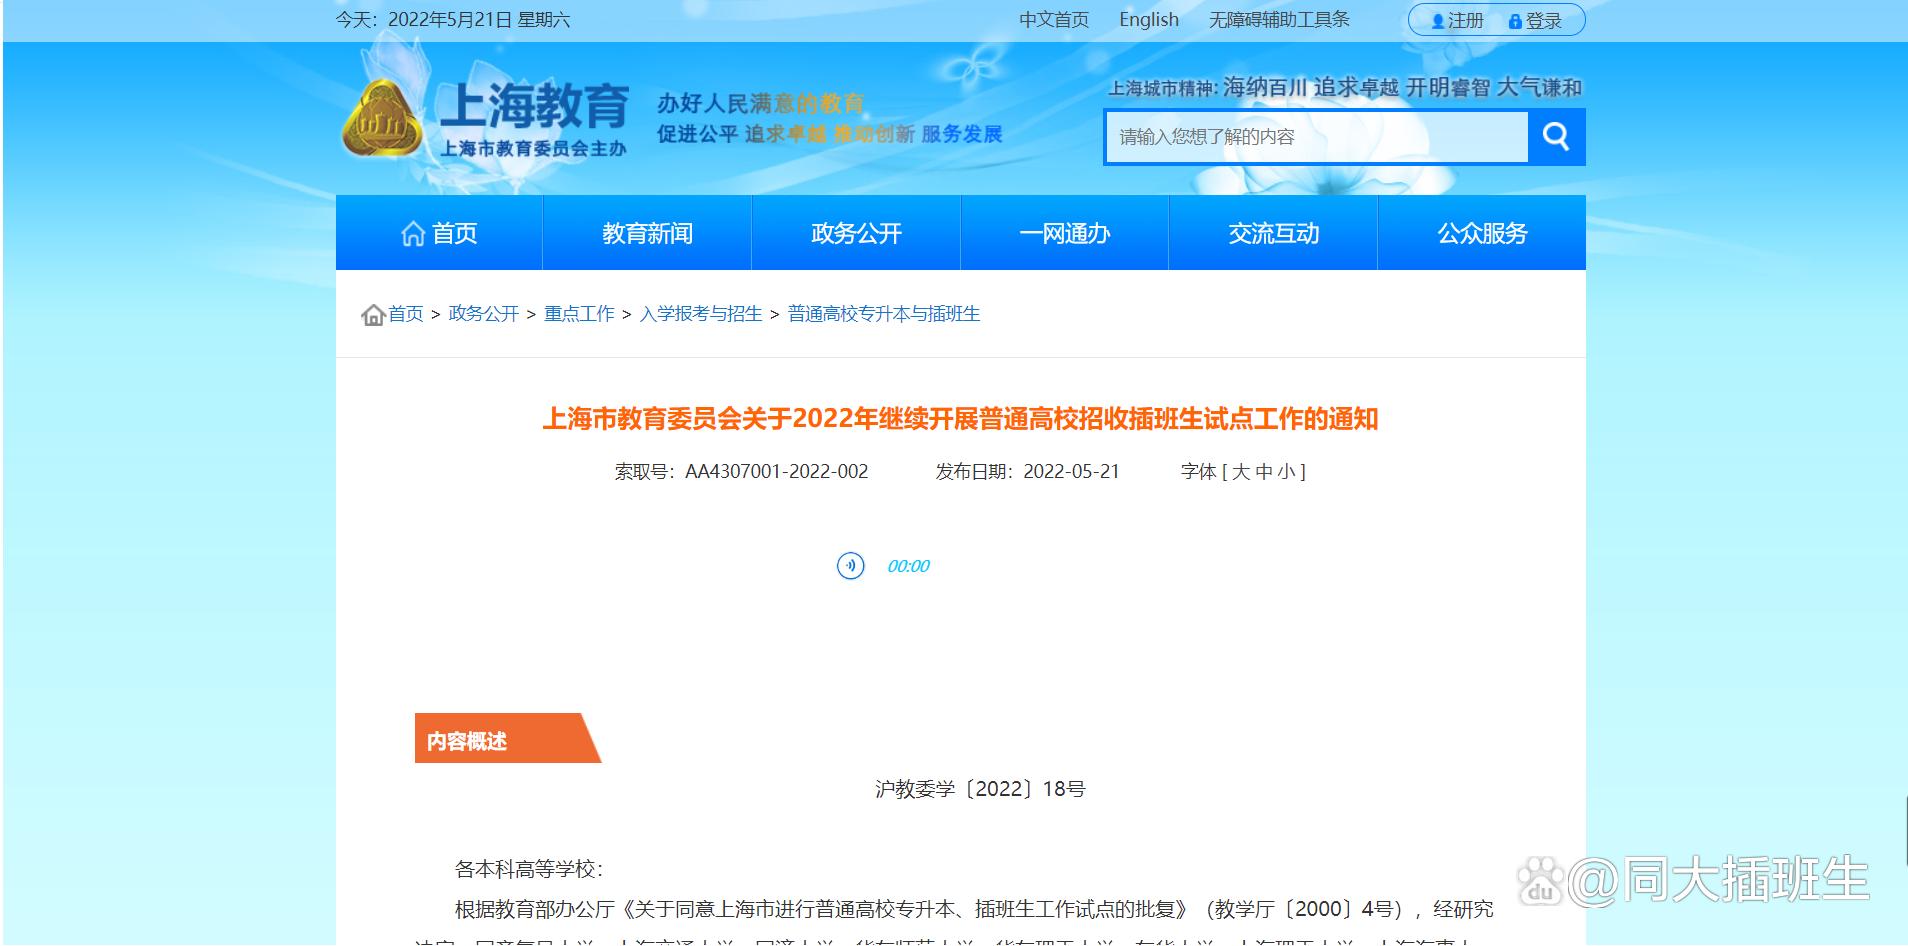The height and width of the screenshot is (946, 1908).
Task: Click the search input field
Action: (x=1310, y=137)
